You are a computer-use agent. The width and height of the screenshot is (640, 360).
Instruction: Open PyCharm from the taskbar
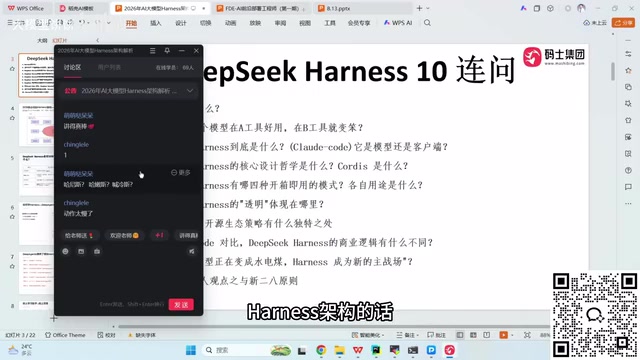click(376, 350)
